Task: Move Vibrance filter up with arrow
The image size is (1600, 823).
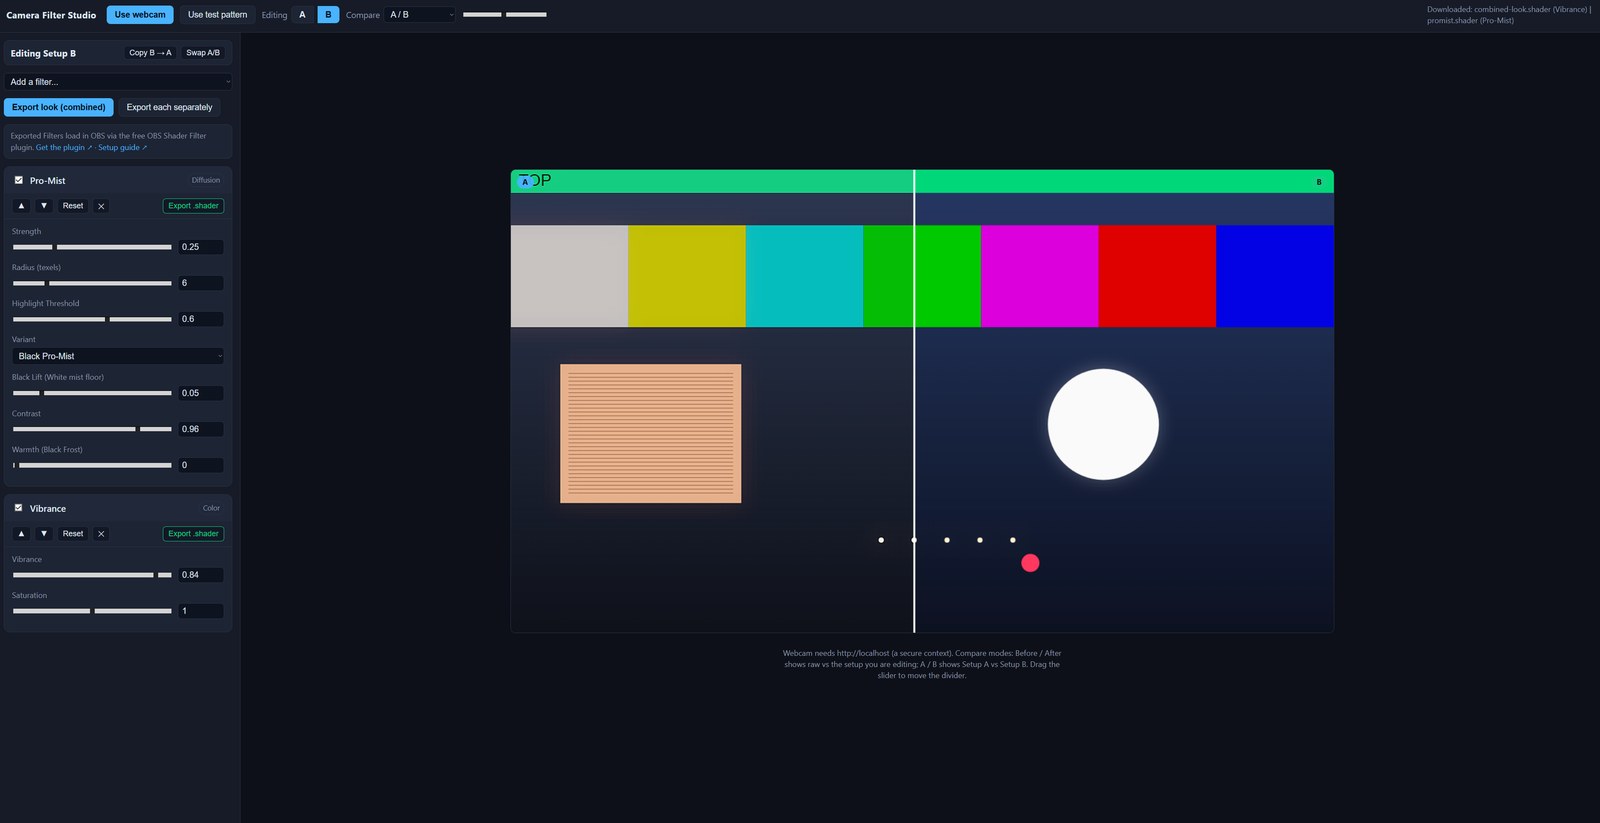Action: [21, 534]
